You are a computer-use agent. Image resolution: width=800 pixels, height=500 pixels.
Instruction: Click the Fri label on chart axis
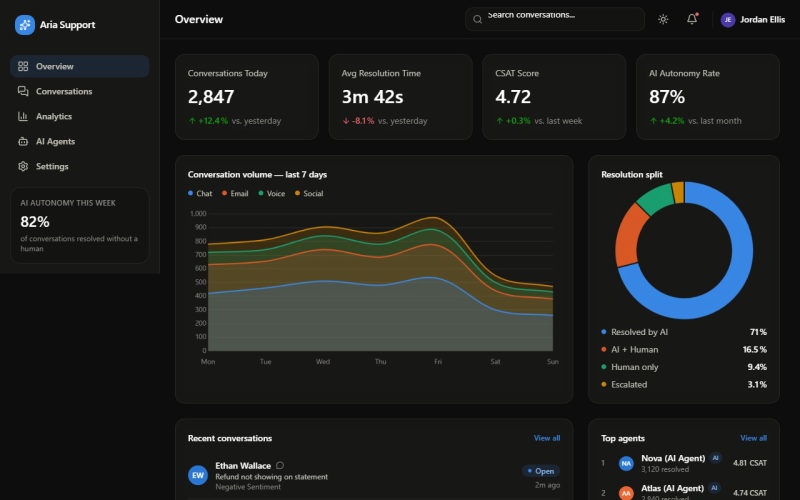click(438, 362)
